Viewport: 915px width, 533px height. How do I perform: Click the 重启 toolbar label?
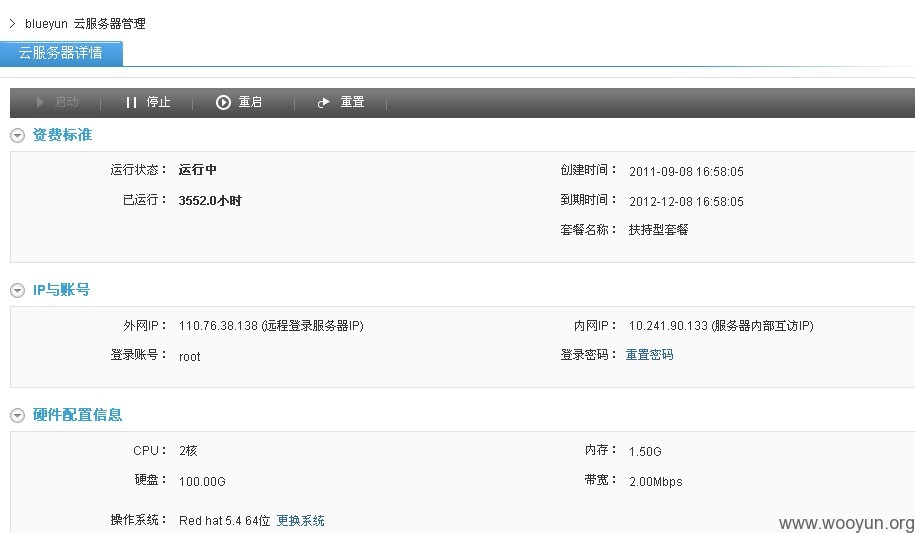coord(250,102)
